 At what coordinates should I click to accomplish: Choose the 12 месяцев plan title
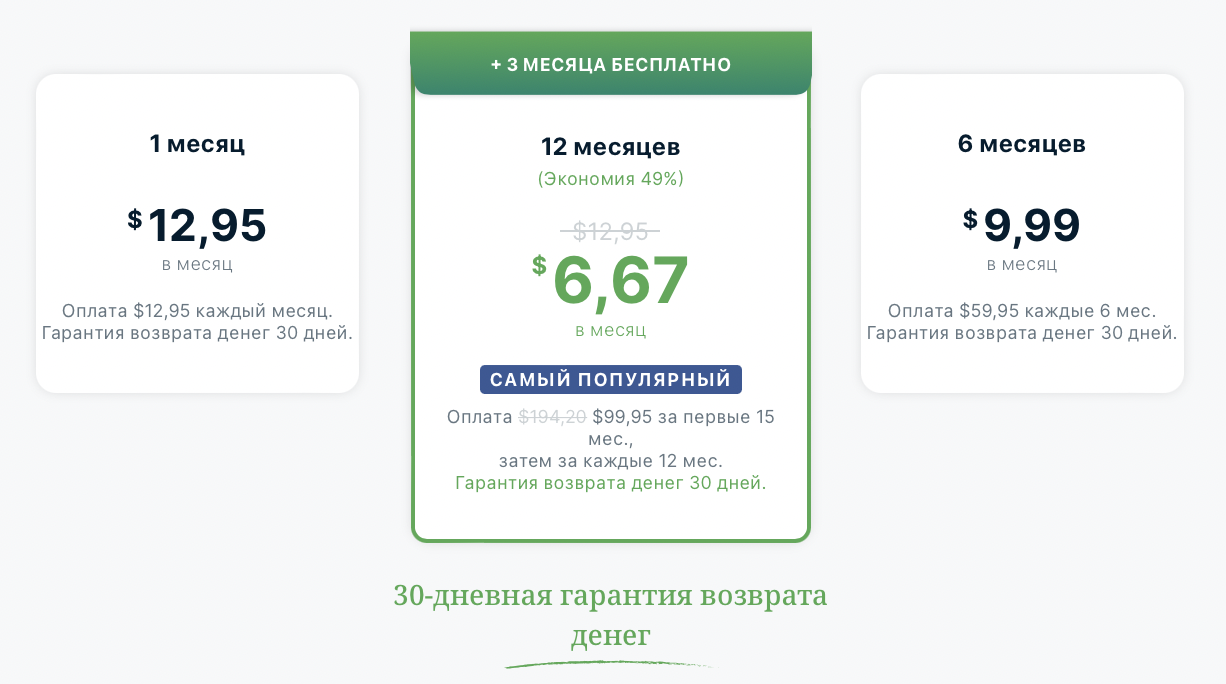tap(610, 147)
